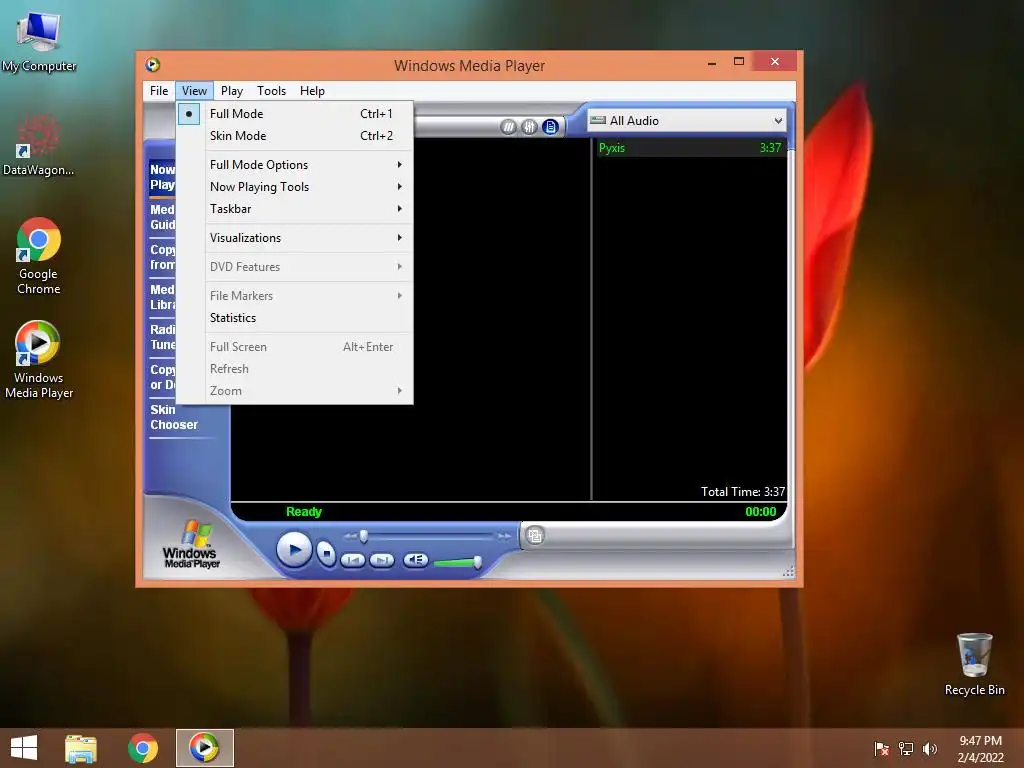Expand the Zoom submenu
1024x768 pixels.
click(x=295, y=391)
